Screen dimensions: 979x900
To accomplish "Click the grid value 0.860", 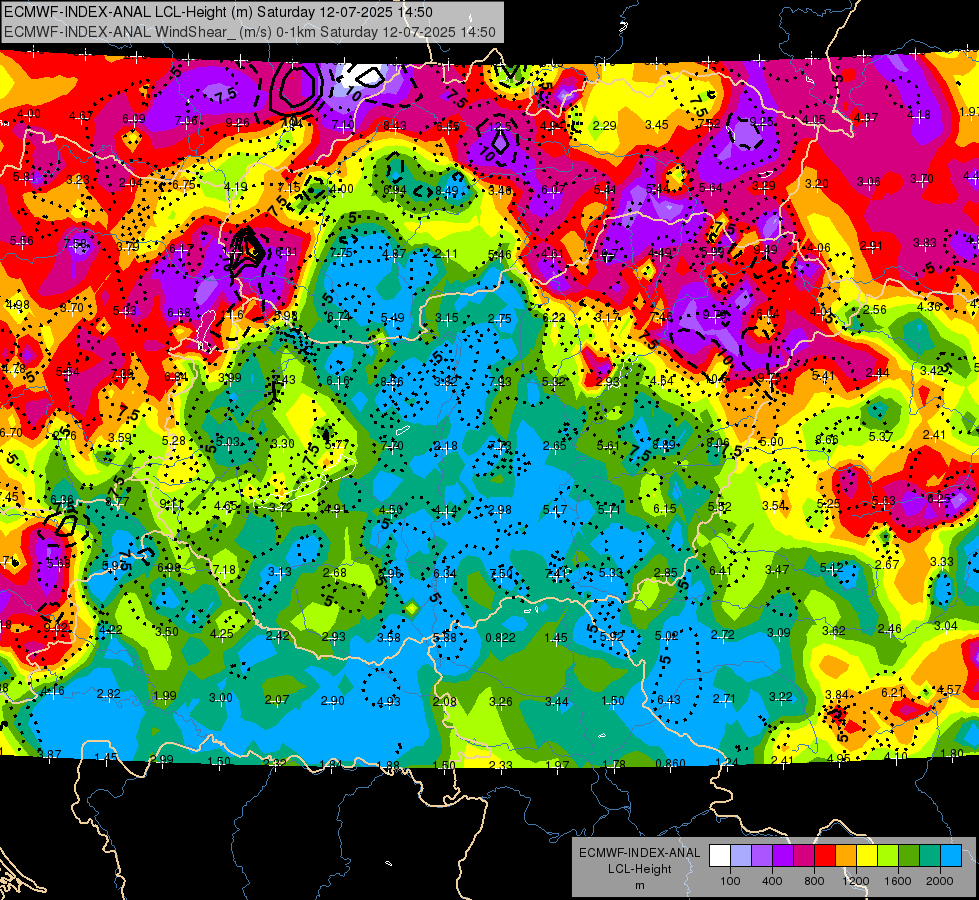I will [x=671, y=763].
